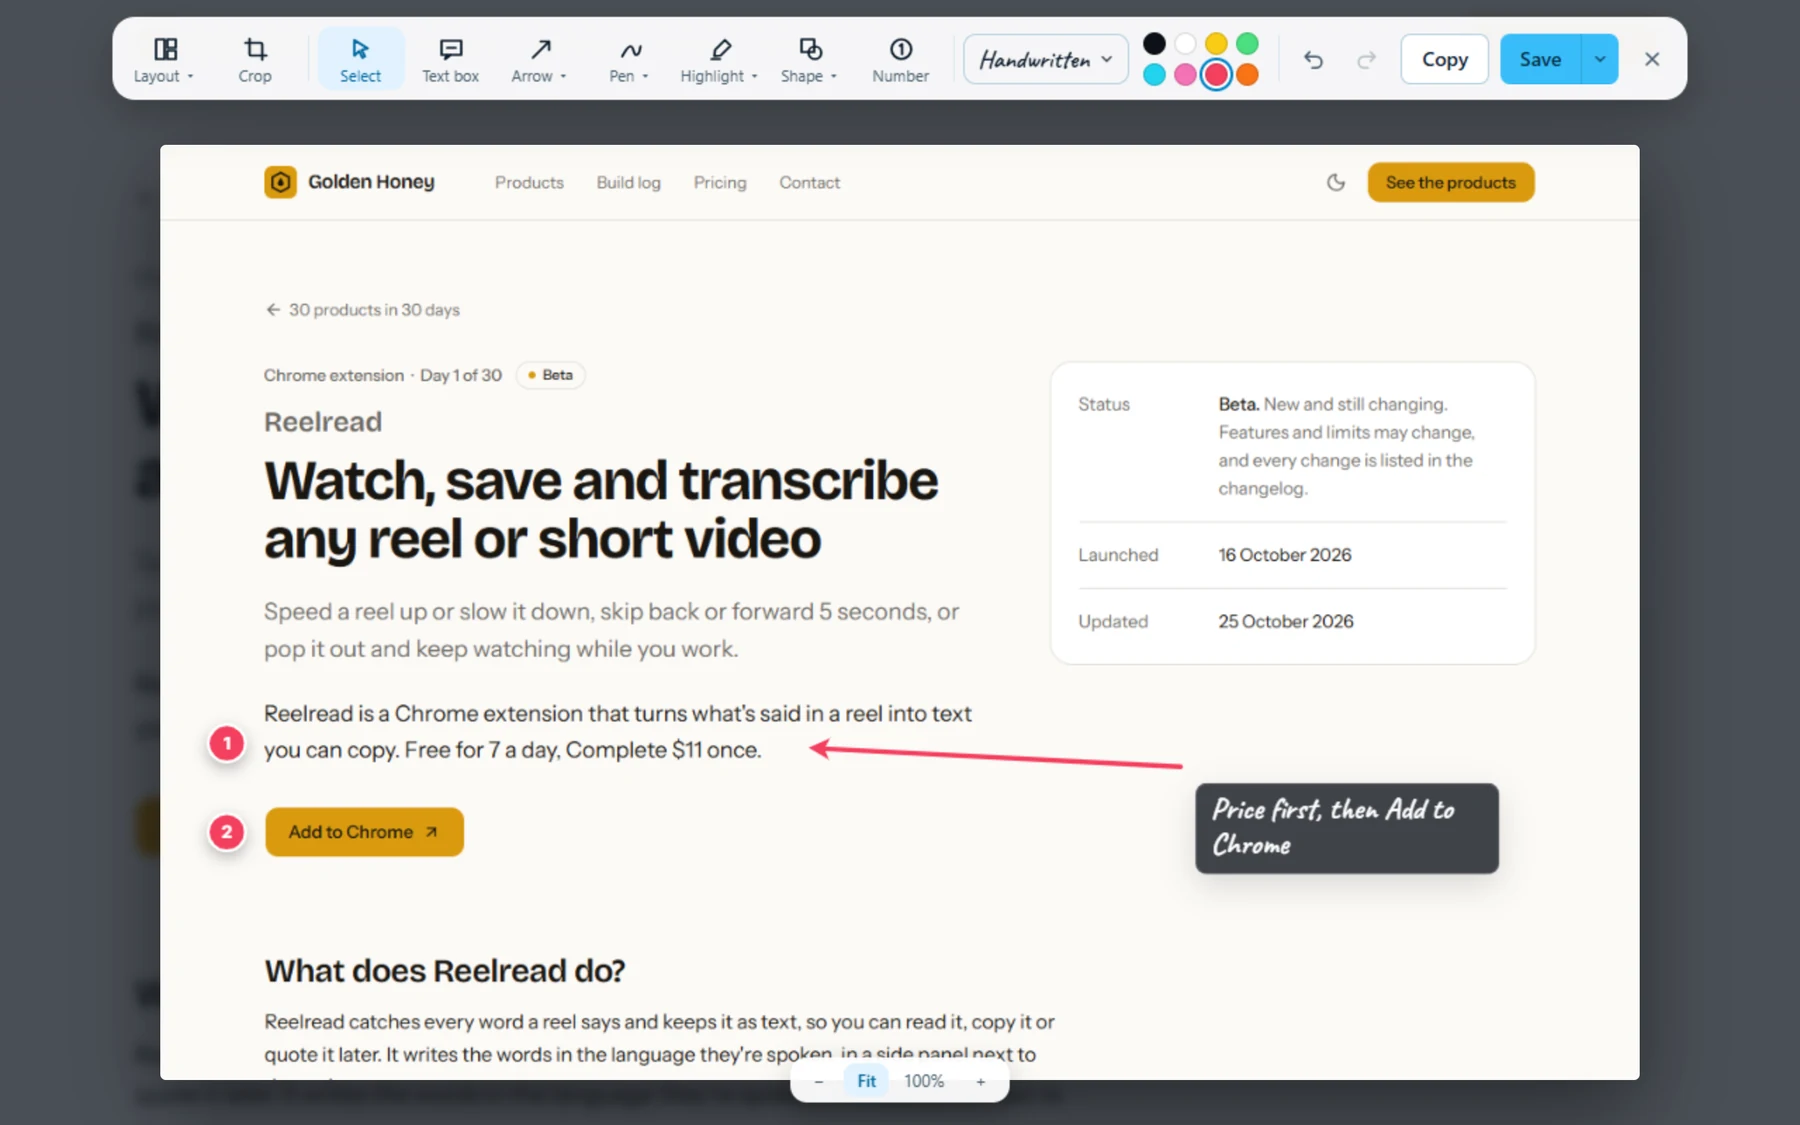The width and height of the screenshot is (1800, 1125).
Task: Open the Build log nav link
Action: pos(628,183)
